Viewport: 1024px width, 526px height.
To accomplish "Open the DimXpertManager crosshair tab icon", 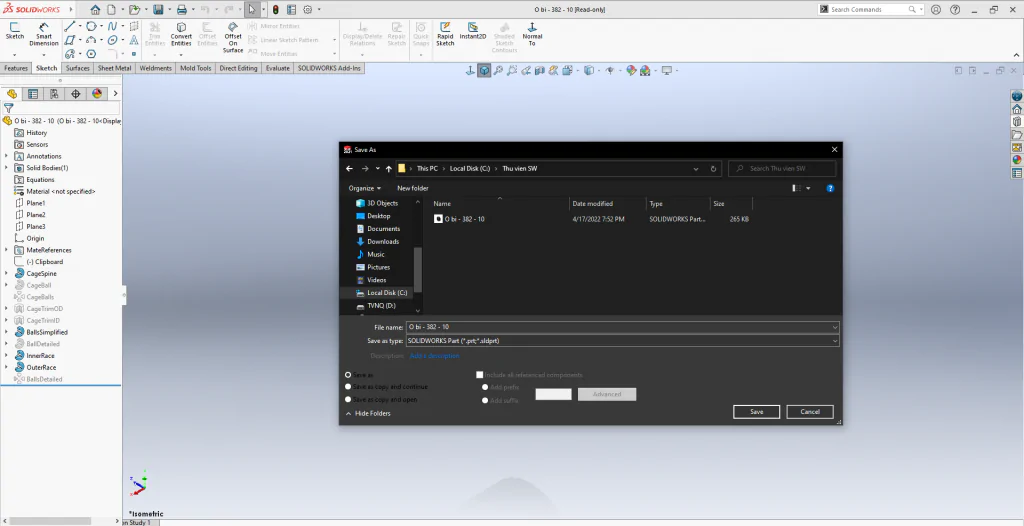I will [x=75, y=94].
